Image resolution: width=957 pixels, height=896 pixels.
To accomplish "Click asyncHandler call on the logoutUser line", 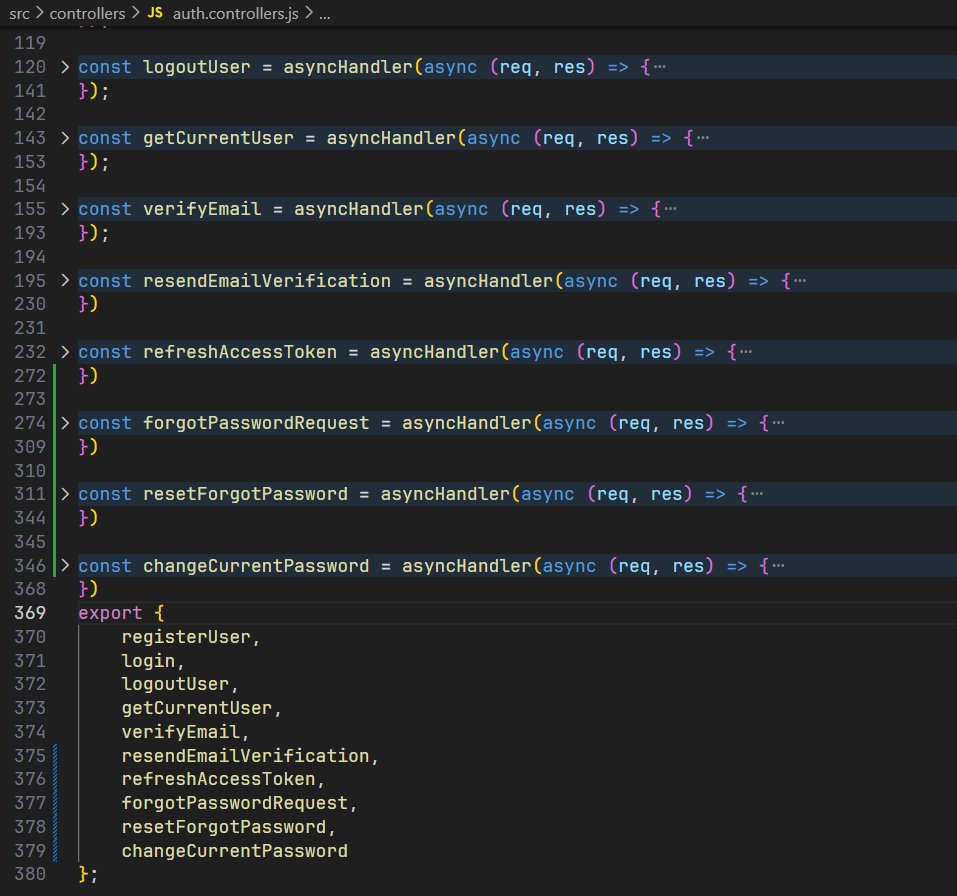I will pos(348,67).
